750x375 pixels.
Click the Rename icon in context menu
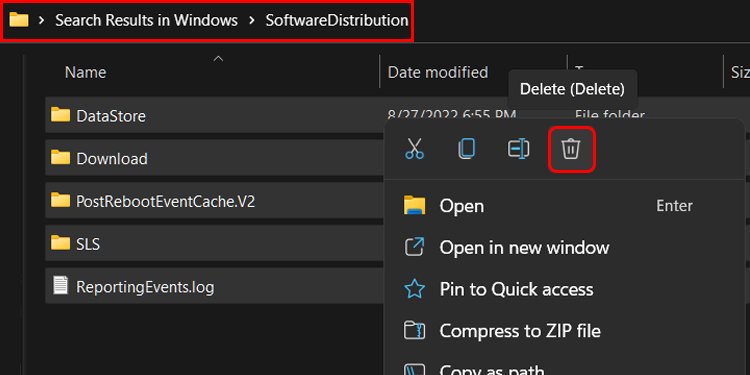point(518,149)
